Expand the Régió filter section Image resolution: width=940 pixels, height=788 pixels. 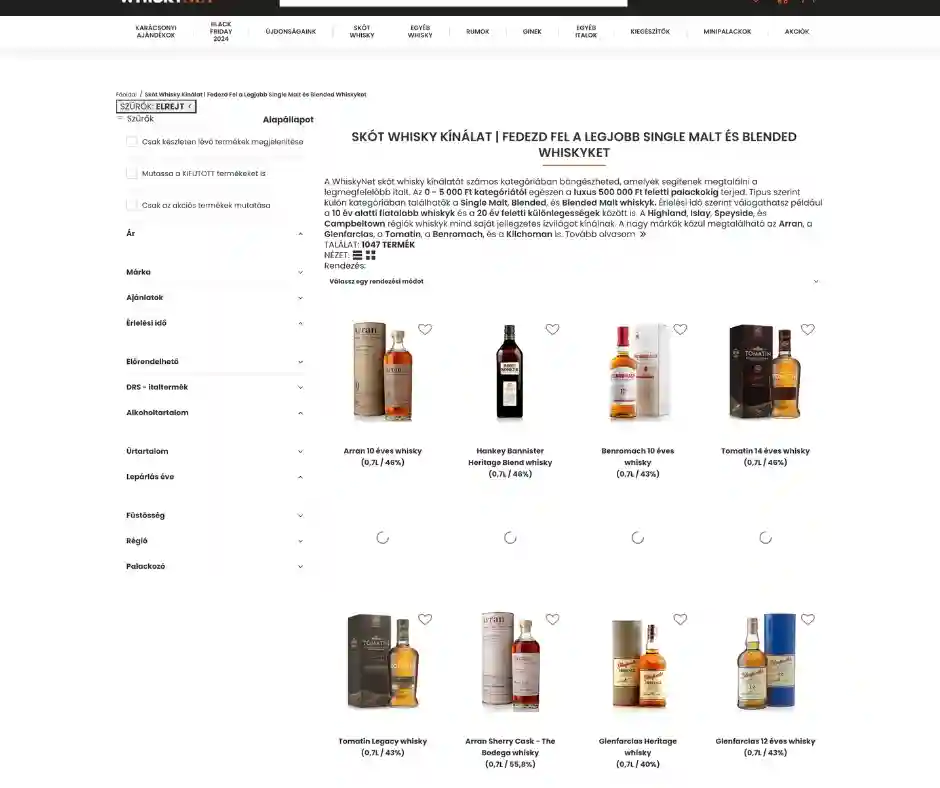214,541
